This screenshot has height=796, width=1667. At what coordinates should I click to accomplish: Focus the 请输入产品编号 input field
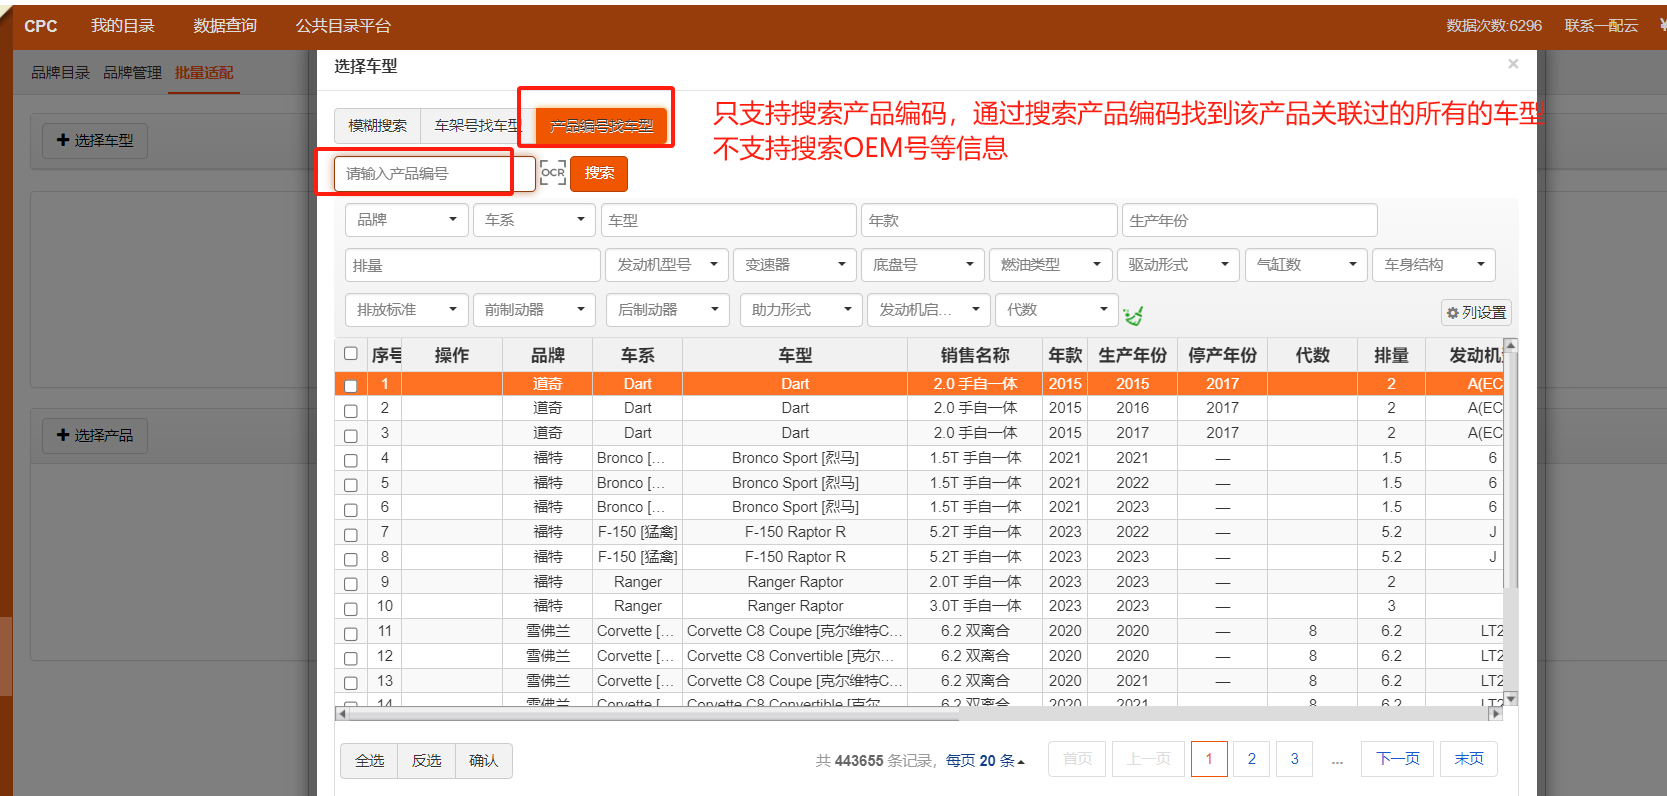click(x=434, y=173)
